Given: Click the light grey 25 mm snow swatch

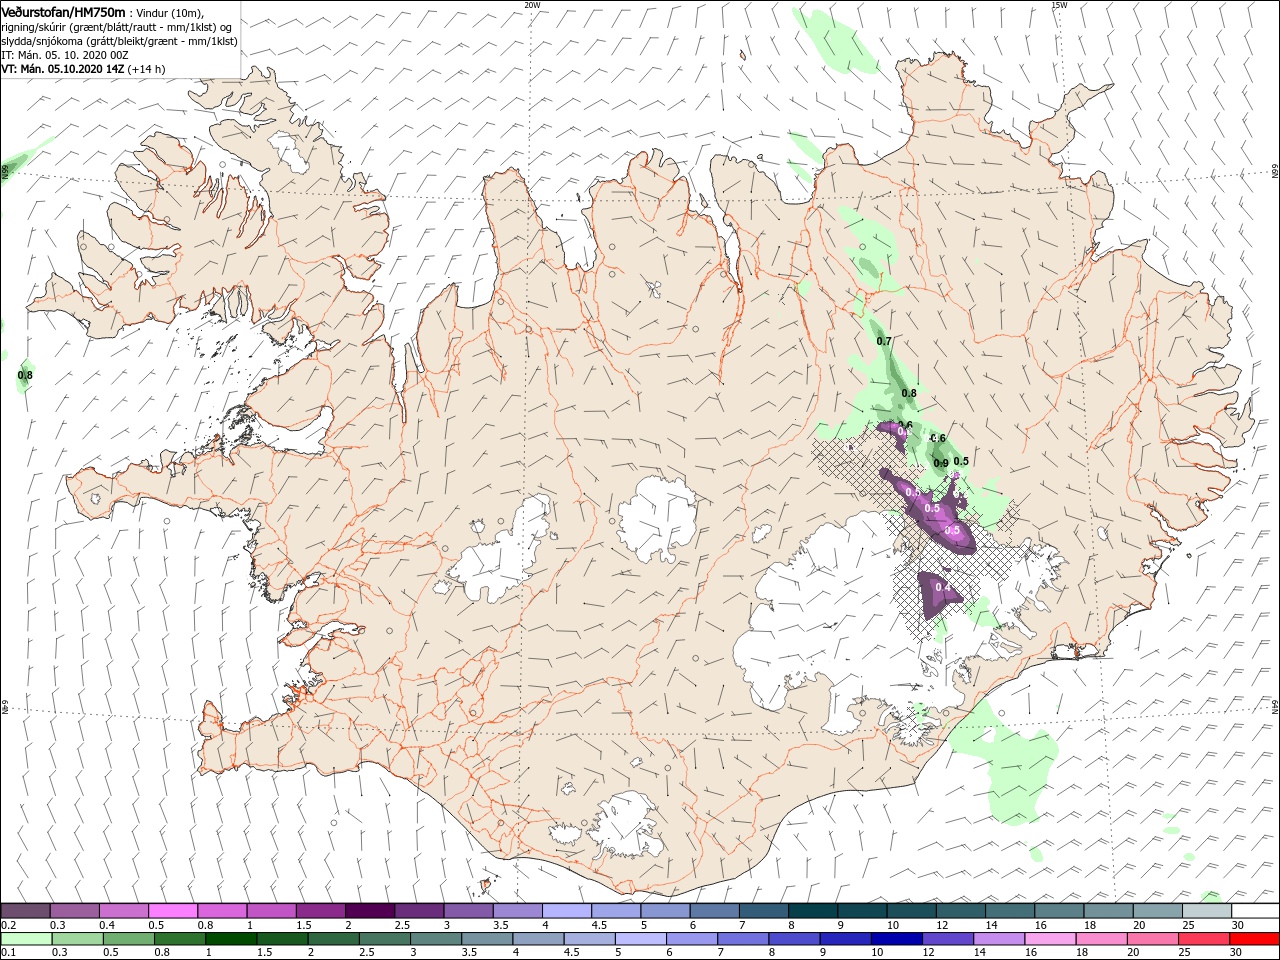Looking at the screenshot, I should tap(1206, 911).
